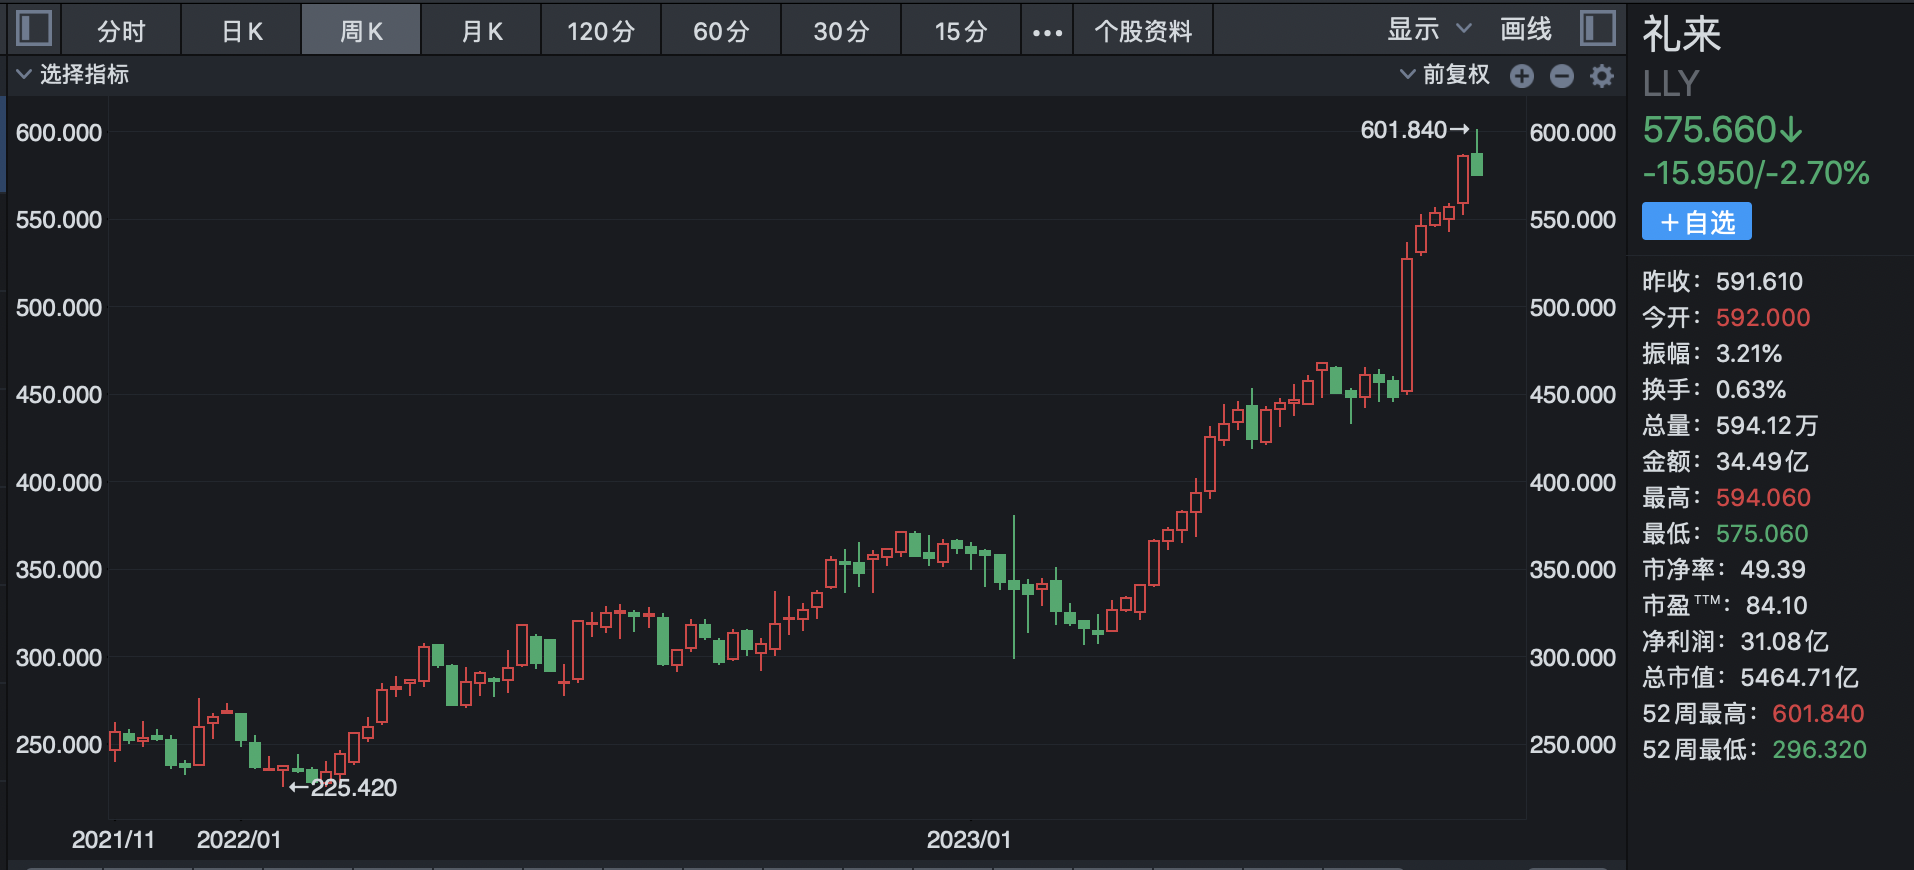Viewport: 1914px width, 870px height.
Task: Click the latest green weekly candle
Action: click(x=1477, y=163)
